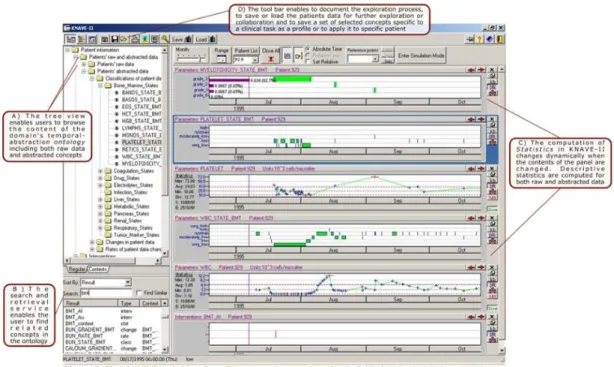The width and height of the screenshot is (614, 367).
Task: Select BUN_GRADIENT_BMT search result
Action: [90, 330]
